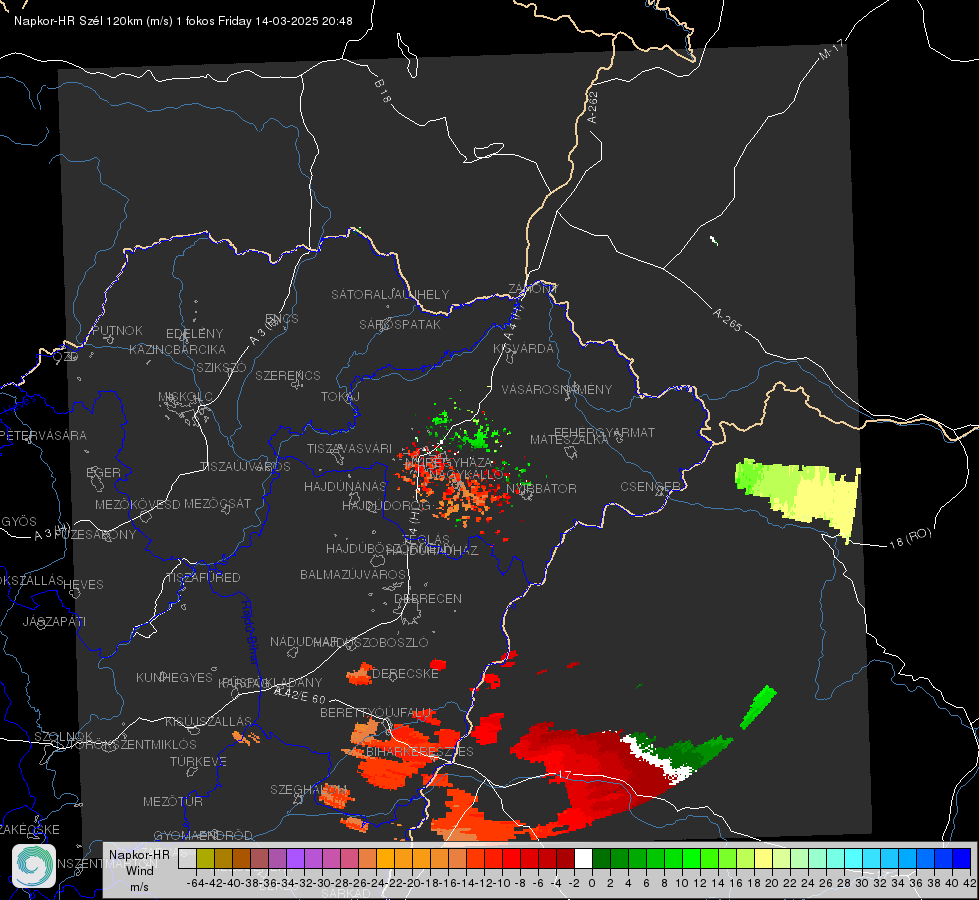
Task: Click the DERECSKE city label
Action: [405, 673]
